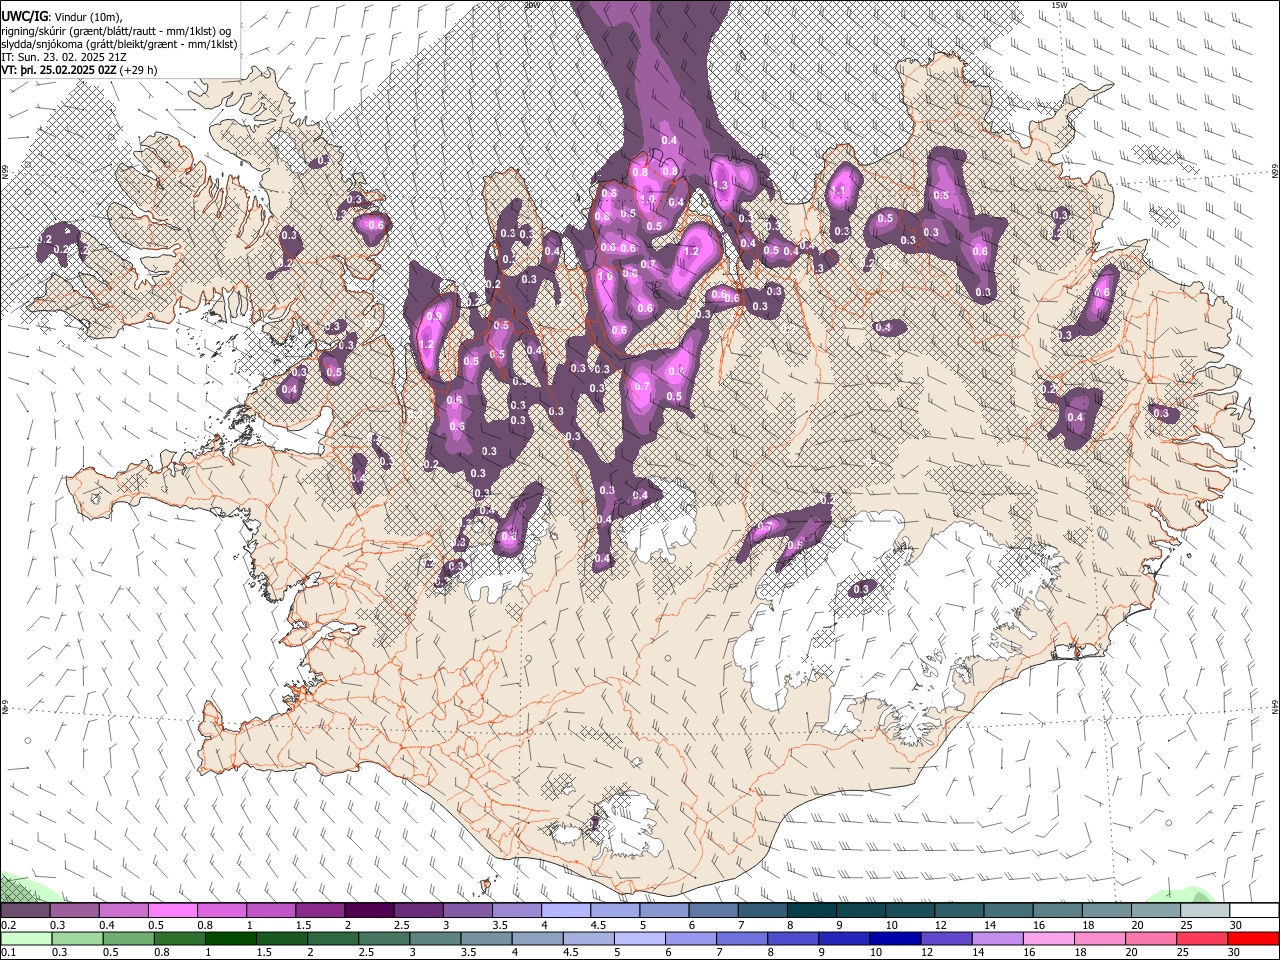
Task: Click the pale gray 25 swatch in upper row
Action: [1206, 911]
